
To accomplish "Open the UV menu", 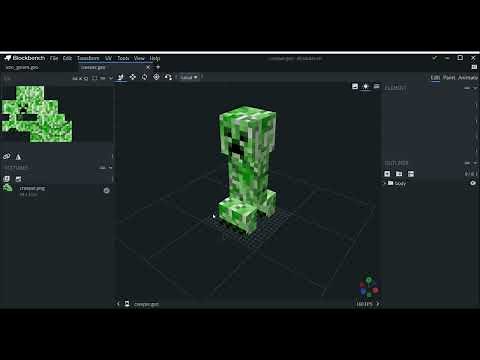I will tap(108, 58).
